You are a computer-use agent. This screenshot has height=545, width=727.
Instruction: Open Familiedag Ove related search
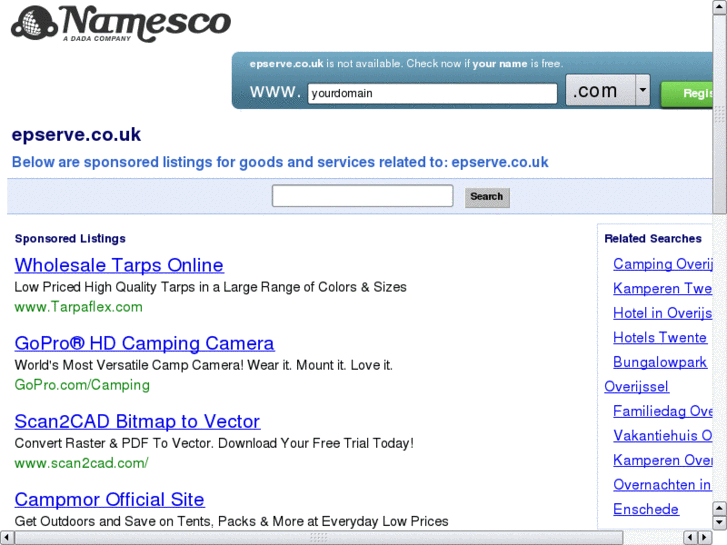[663, 411]
